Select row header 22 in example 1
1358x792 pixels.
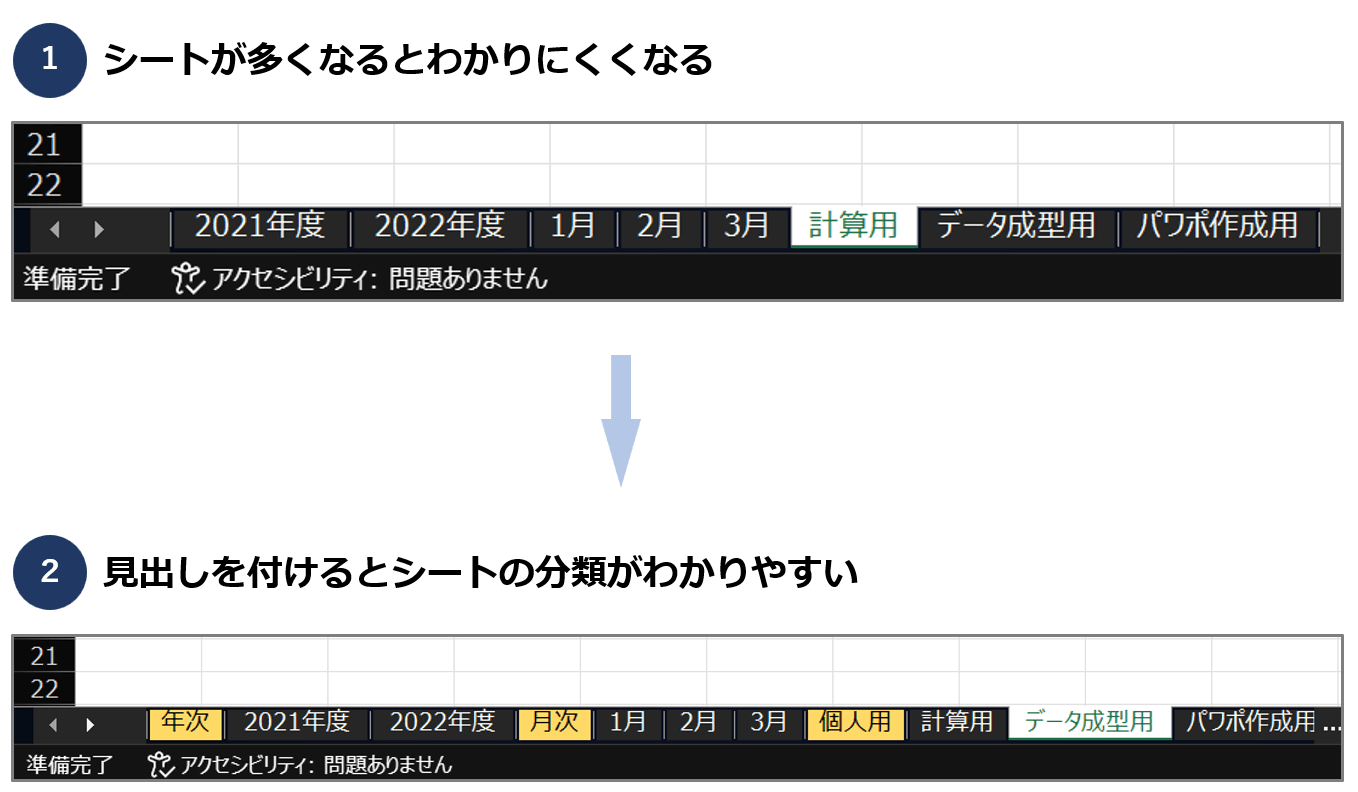tap(45, 185)
